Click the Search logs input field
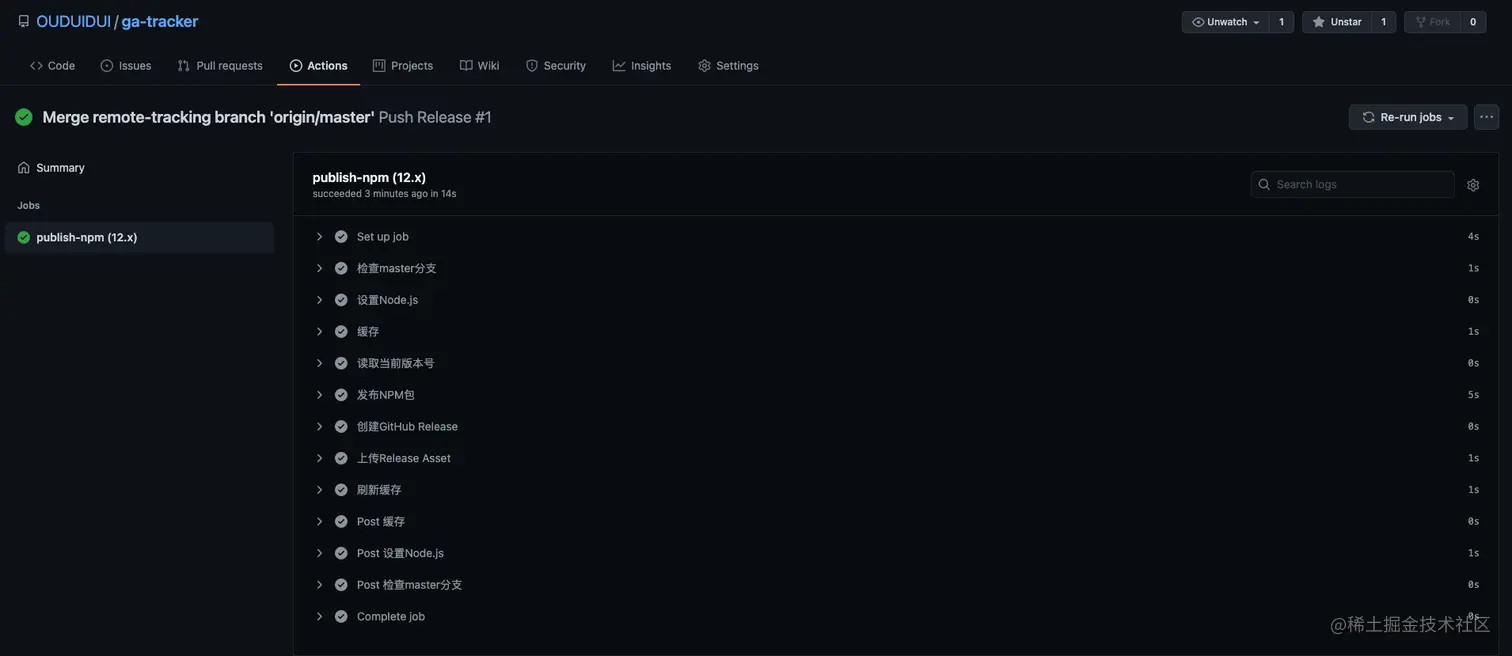Image resolution: width=1512 pixels, height=656 pixels. pyautogui.click(x=1352, y=184)
